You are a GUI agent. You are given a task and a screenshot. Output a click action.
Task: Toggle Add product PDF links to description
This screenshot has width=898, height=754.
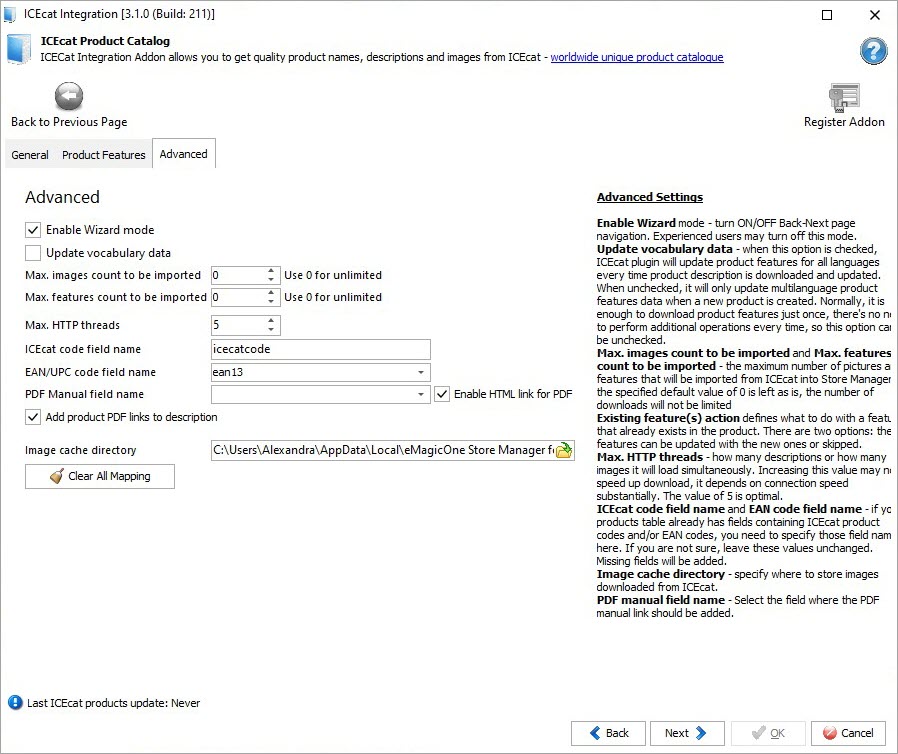coord(33,417)
